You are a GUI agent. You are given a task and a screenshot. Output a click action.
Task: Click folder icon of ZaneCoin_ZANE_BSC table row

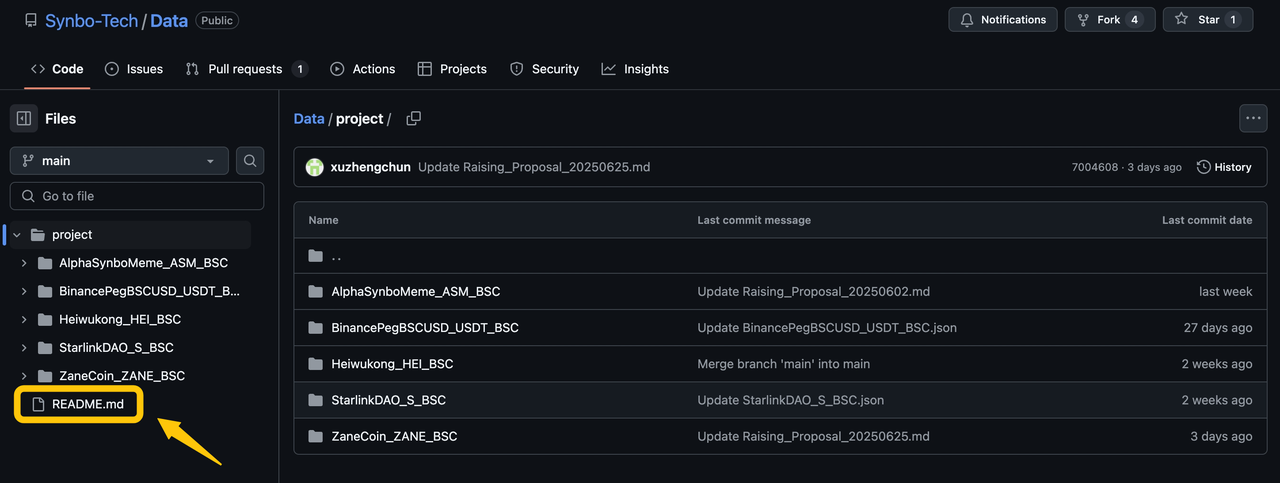316,436
